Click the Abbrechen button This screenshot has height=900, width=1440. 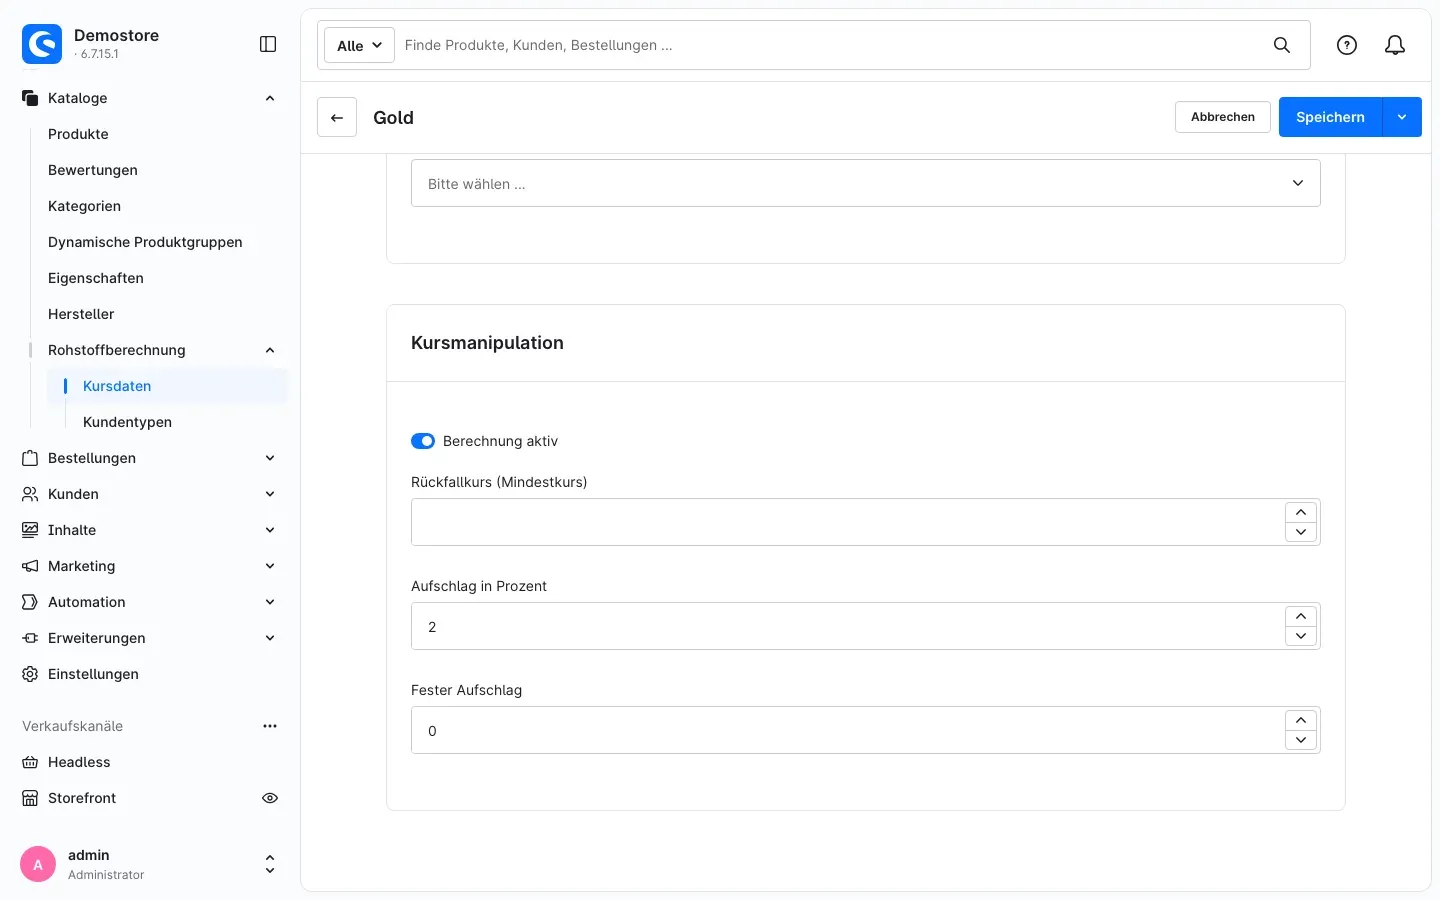point(1223,117)
